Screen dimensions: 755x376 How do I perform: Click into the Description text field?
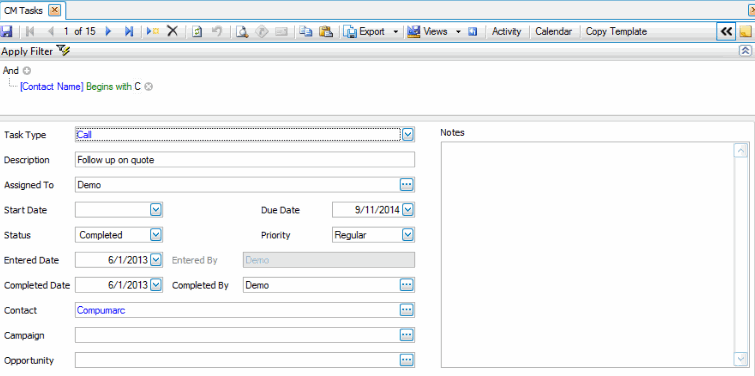click(x=245, y=160)
